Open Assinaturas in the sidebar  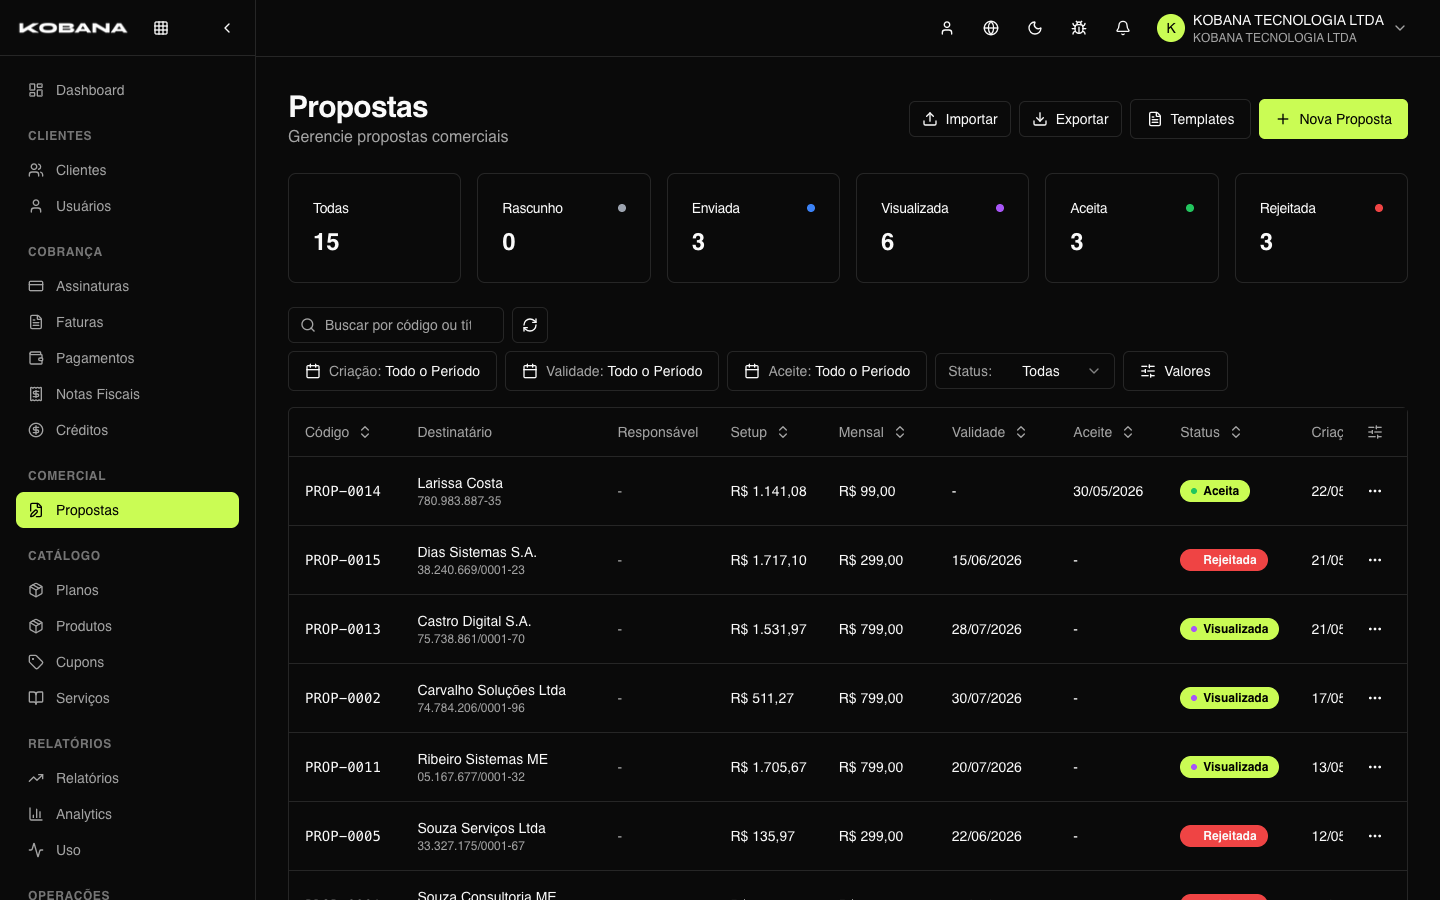click(x=127, y=286)
